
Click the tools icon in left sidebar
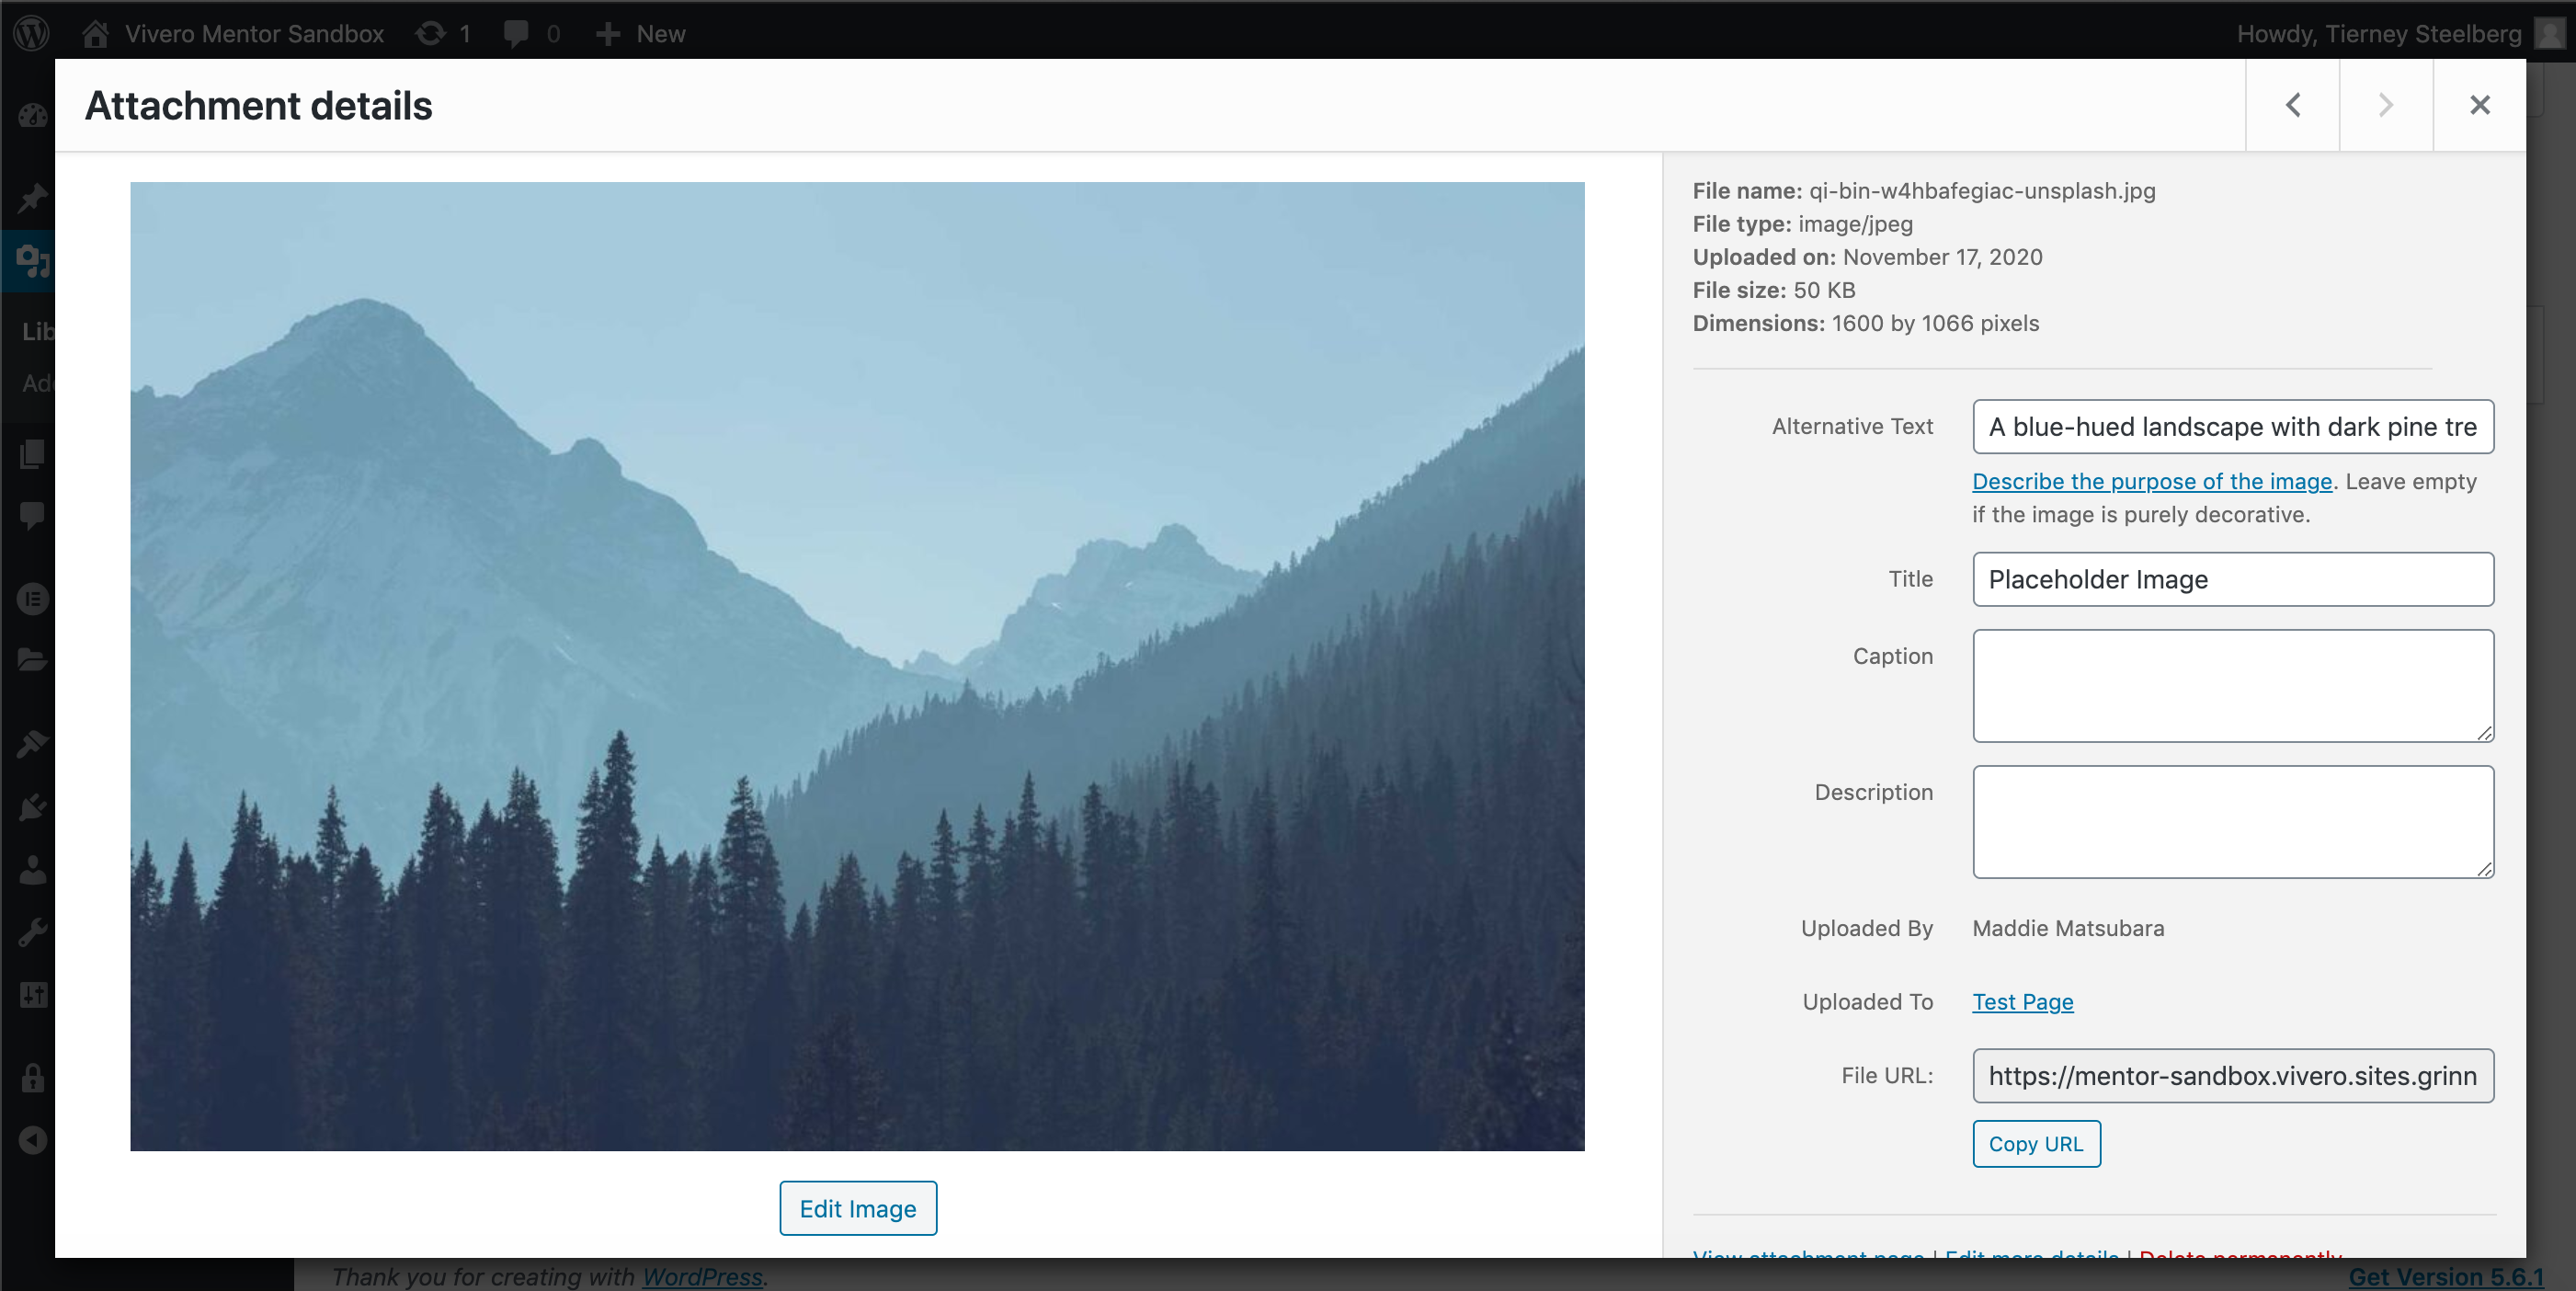29,929
